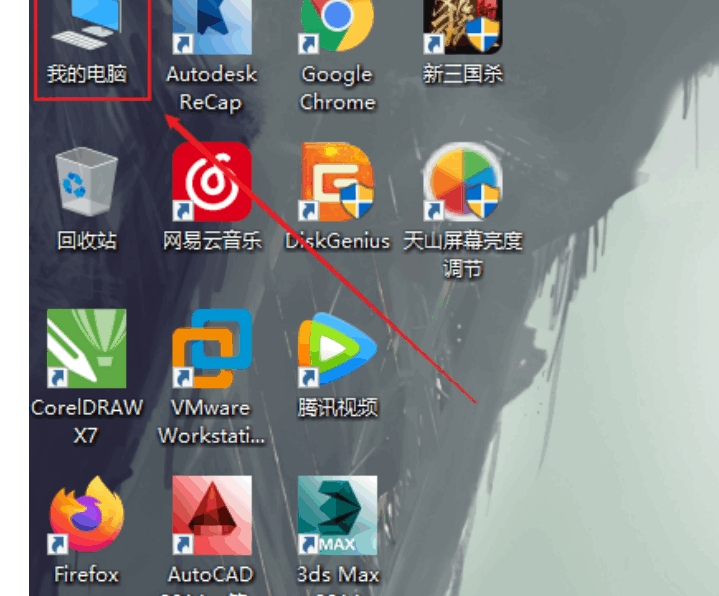Launch the CorelDRAW X7 shortcut
719x596 pixels.
[x=87, y=348]
